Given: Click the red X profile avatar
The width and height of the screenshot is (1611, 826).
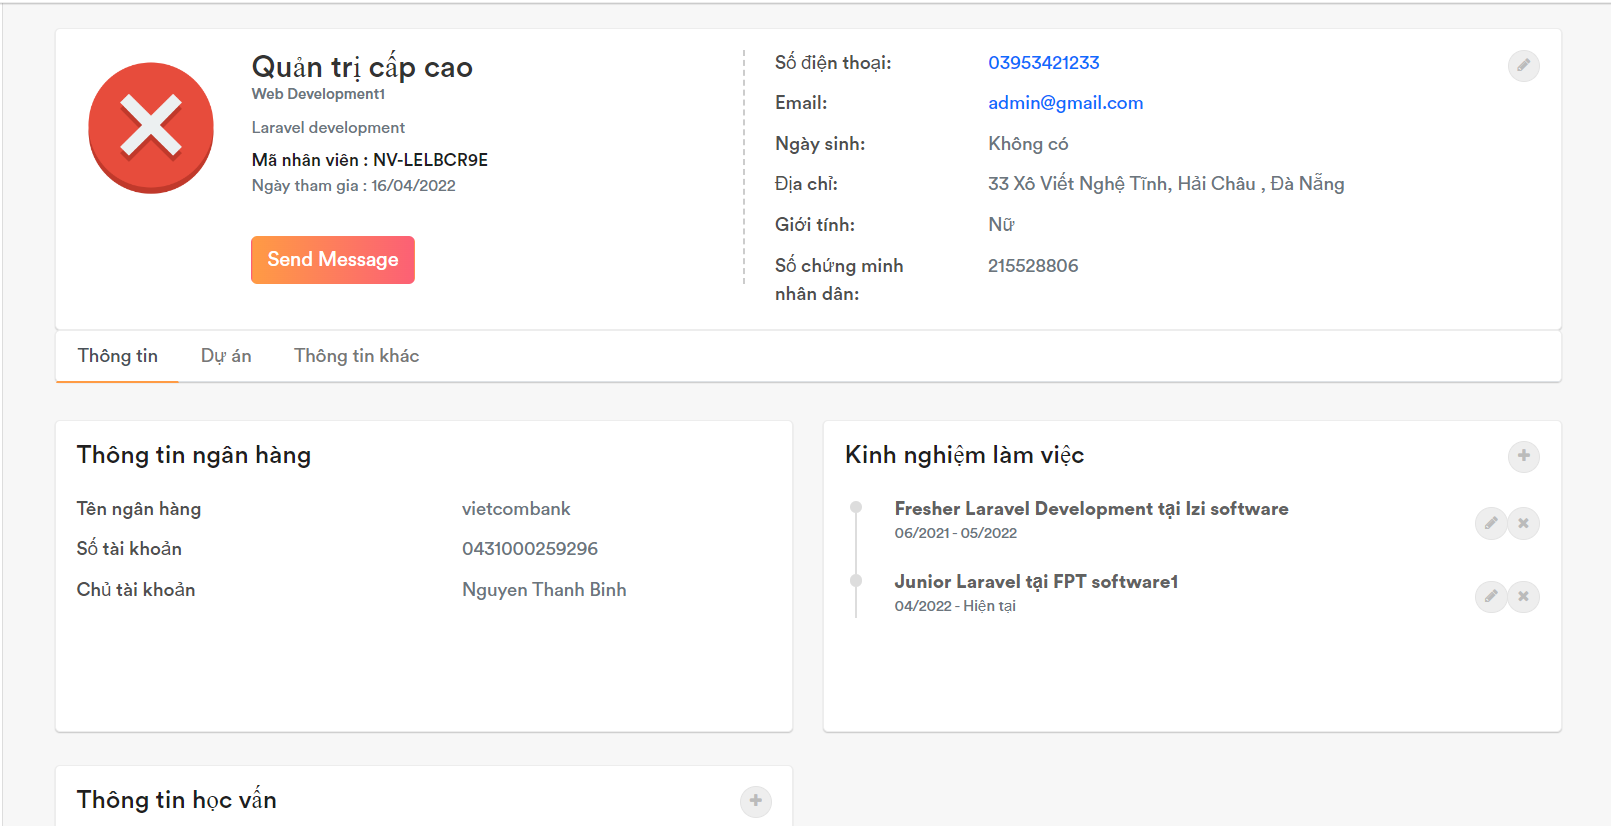Looking at the screenshot, I should [151, 128].
